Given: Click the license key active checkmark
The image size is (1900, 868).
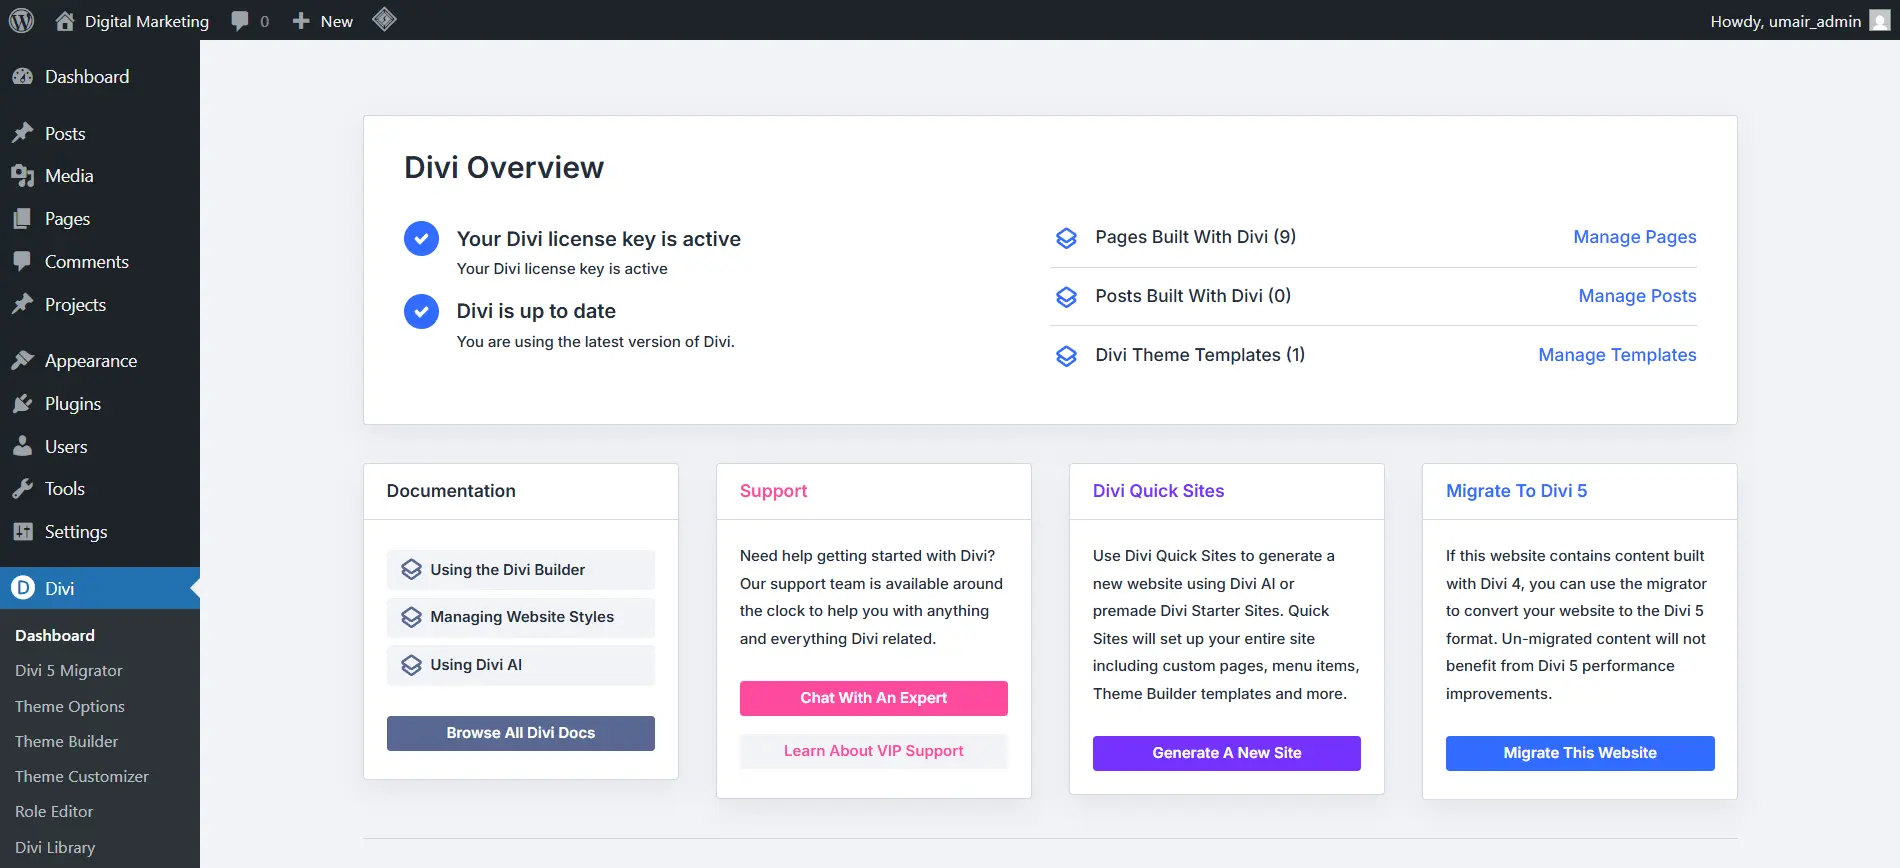Looking at the screenshot, I should [421, 239].
